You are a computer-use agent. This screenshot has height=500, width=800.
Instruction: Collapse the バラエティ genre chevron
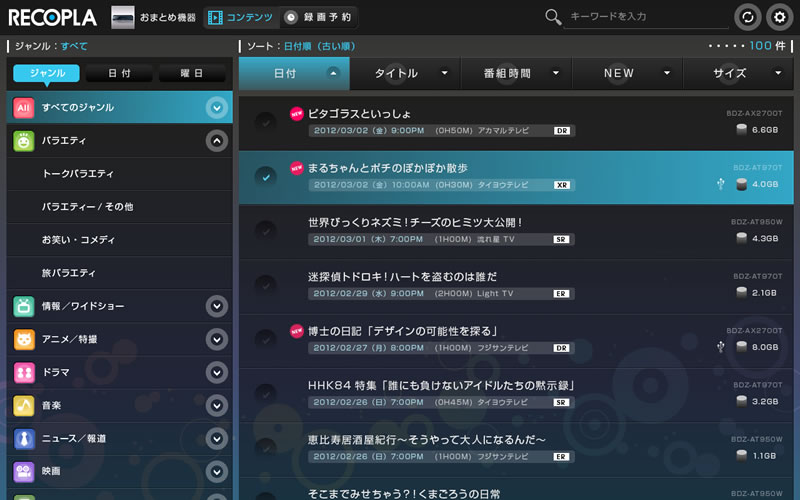click(x=217, y=141)
